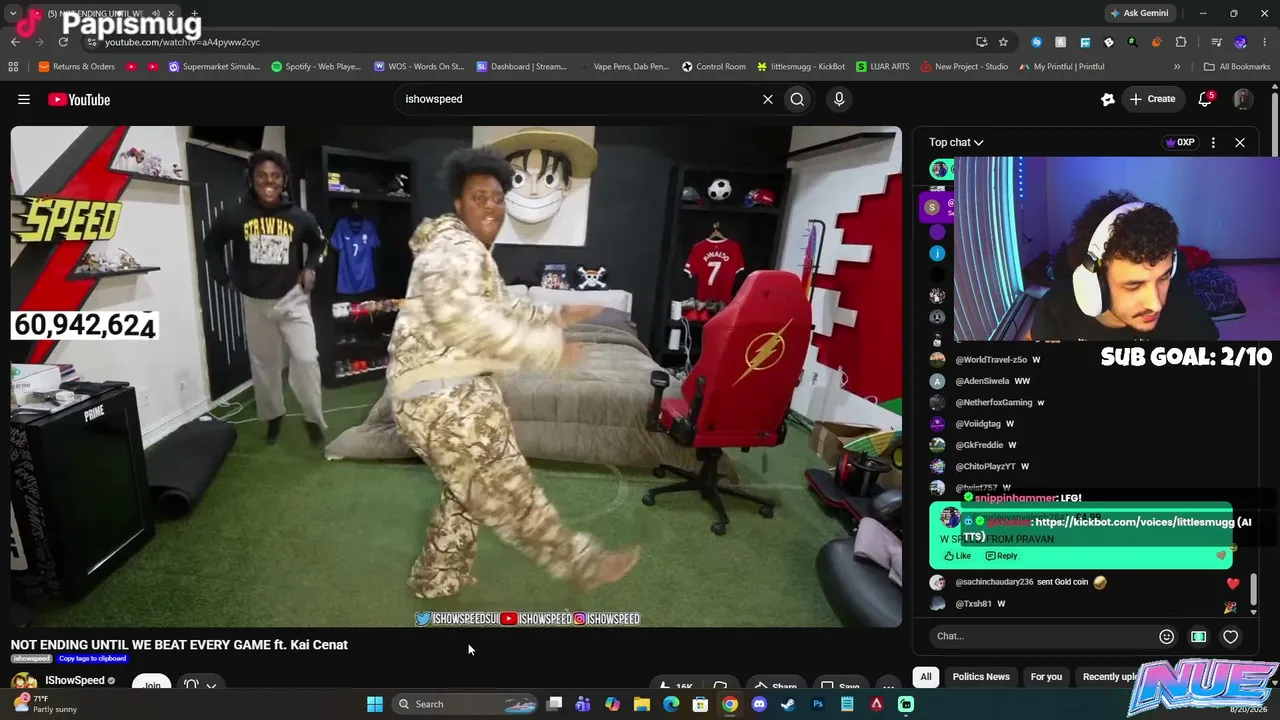This screenshot has width=1280, height=720.
Task: Go to the YouTube home logo
Action: pos(79,99)
